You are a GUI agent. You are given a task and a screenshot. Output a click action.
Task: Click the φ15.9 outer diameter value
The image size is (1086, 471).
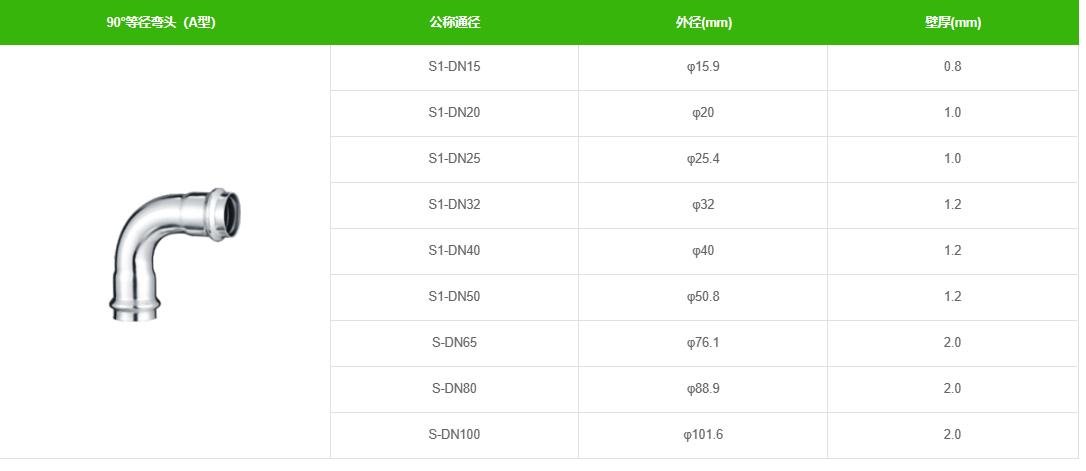tap(703, 67)
